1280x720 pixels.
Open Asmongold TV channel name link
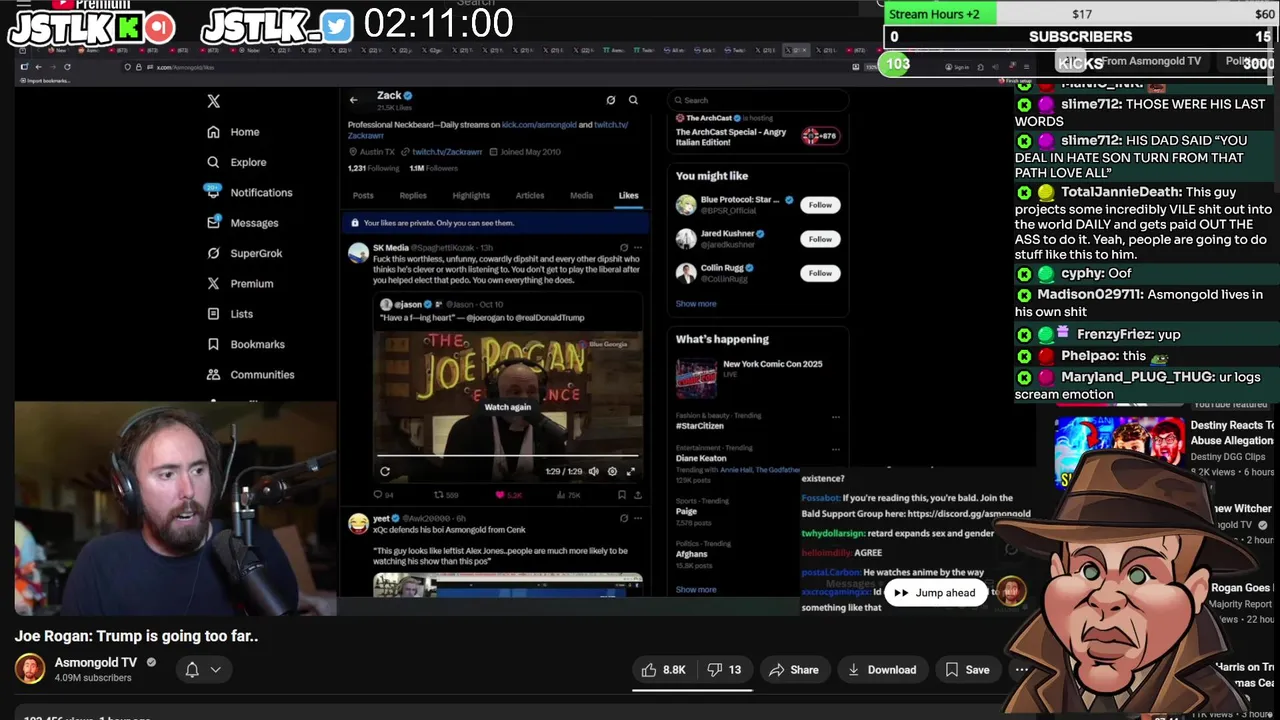96,663
